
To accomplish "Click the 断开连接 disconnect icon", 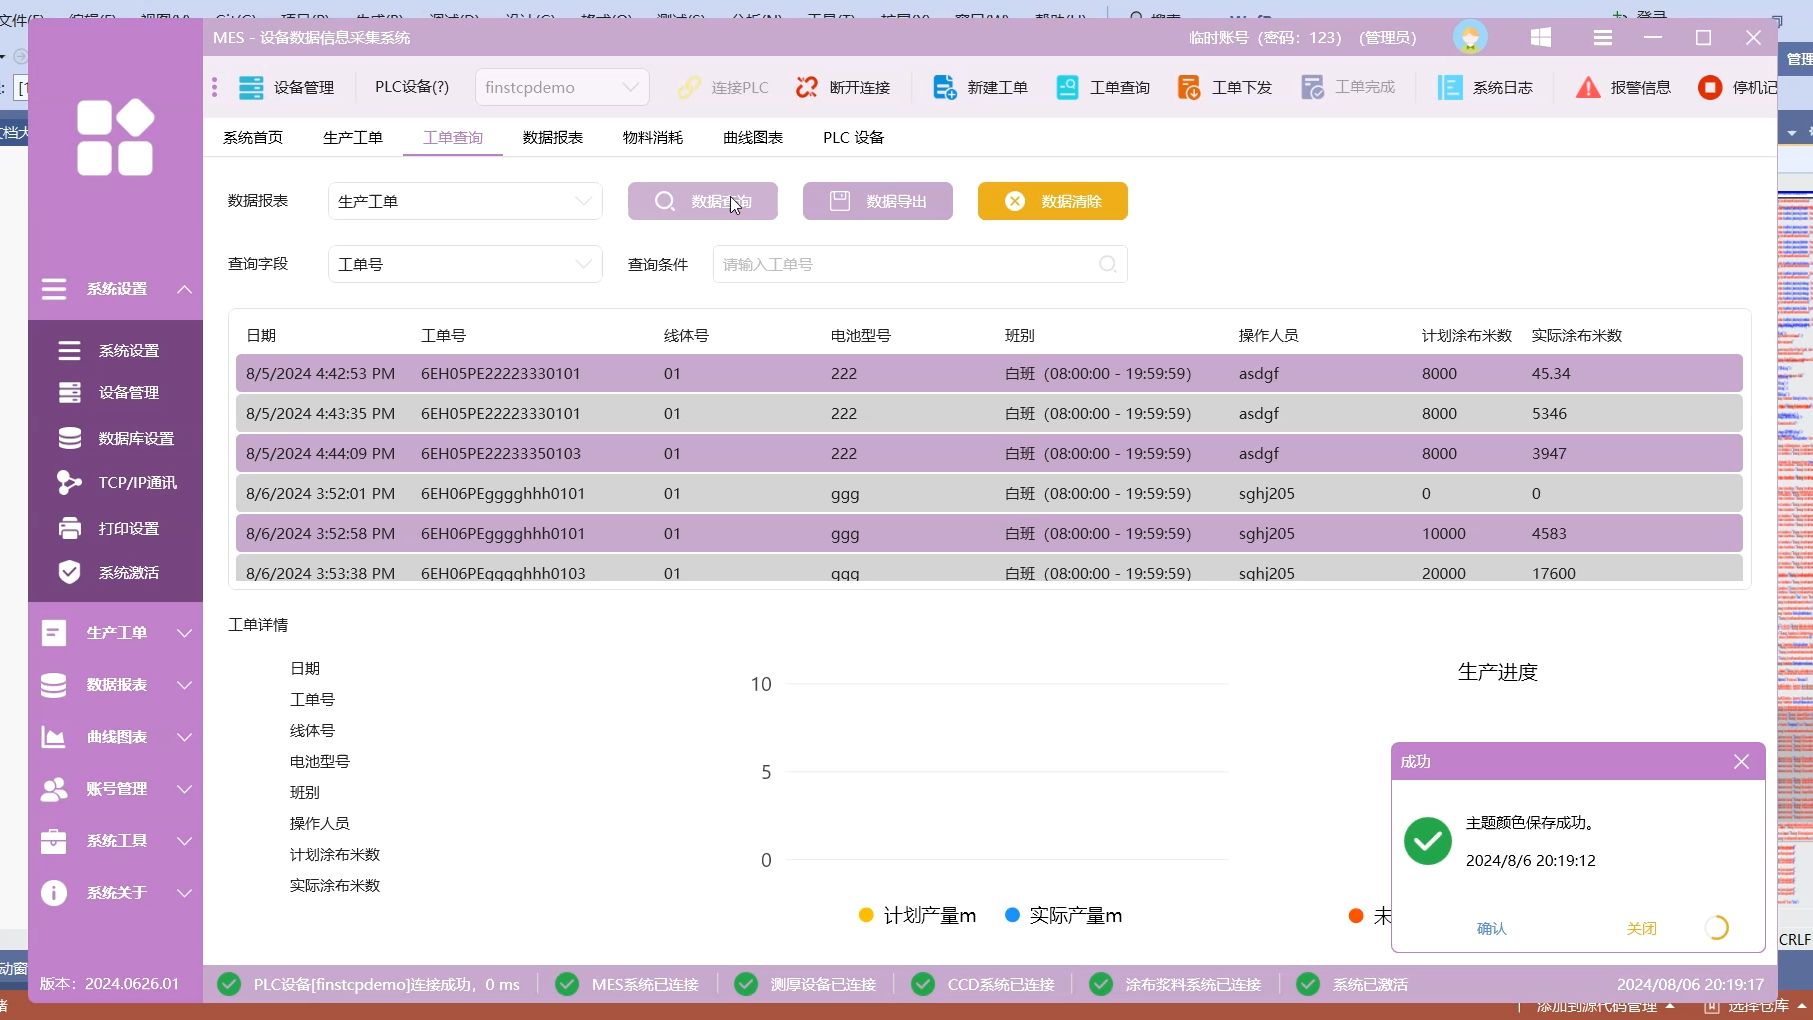I will 806,87.
